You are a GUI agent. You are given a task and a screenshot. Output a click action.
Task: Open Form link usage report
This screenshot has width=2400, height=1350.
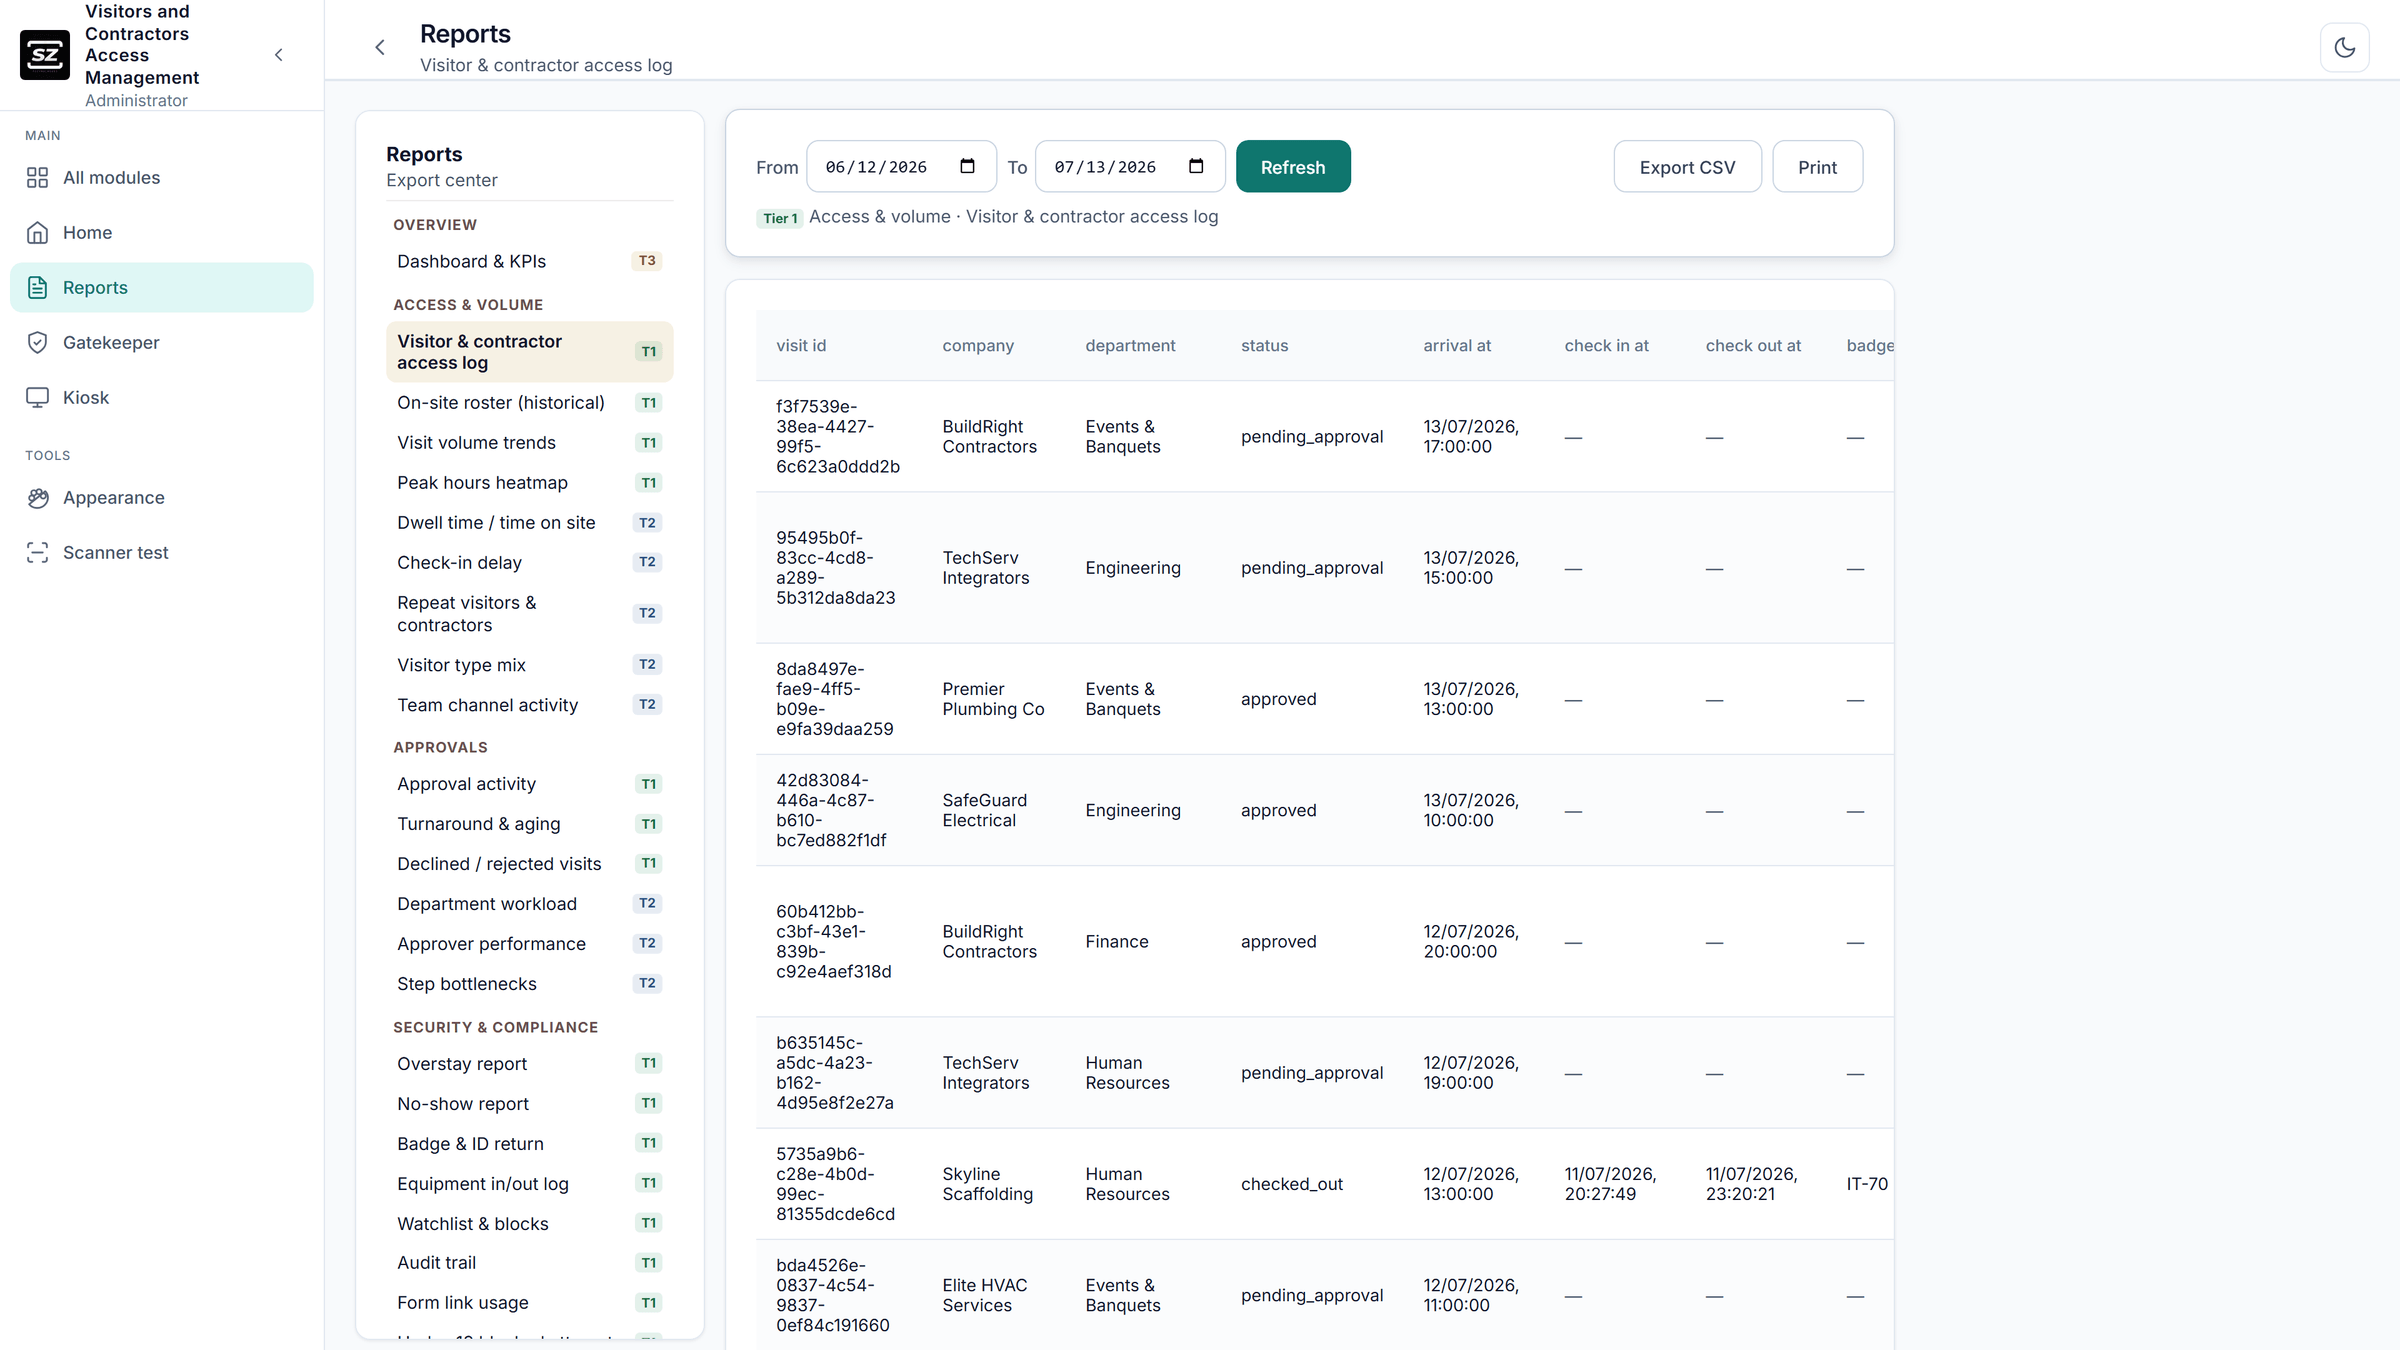click(530, 1303)
